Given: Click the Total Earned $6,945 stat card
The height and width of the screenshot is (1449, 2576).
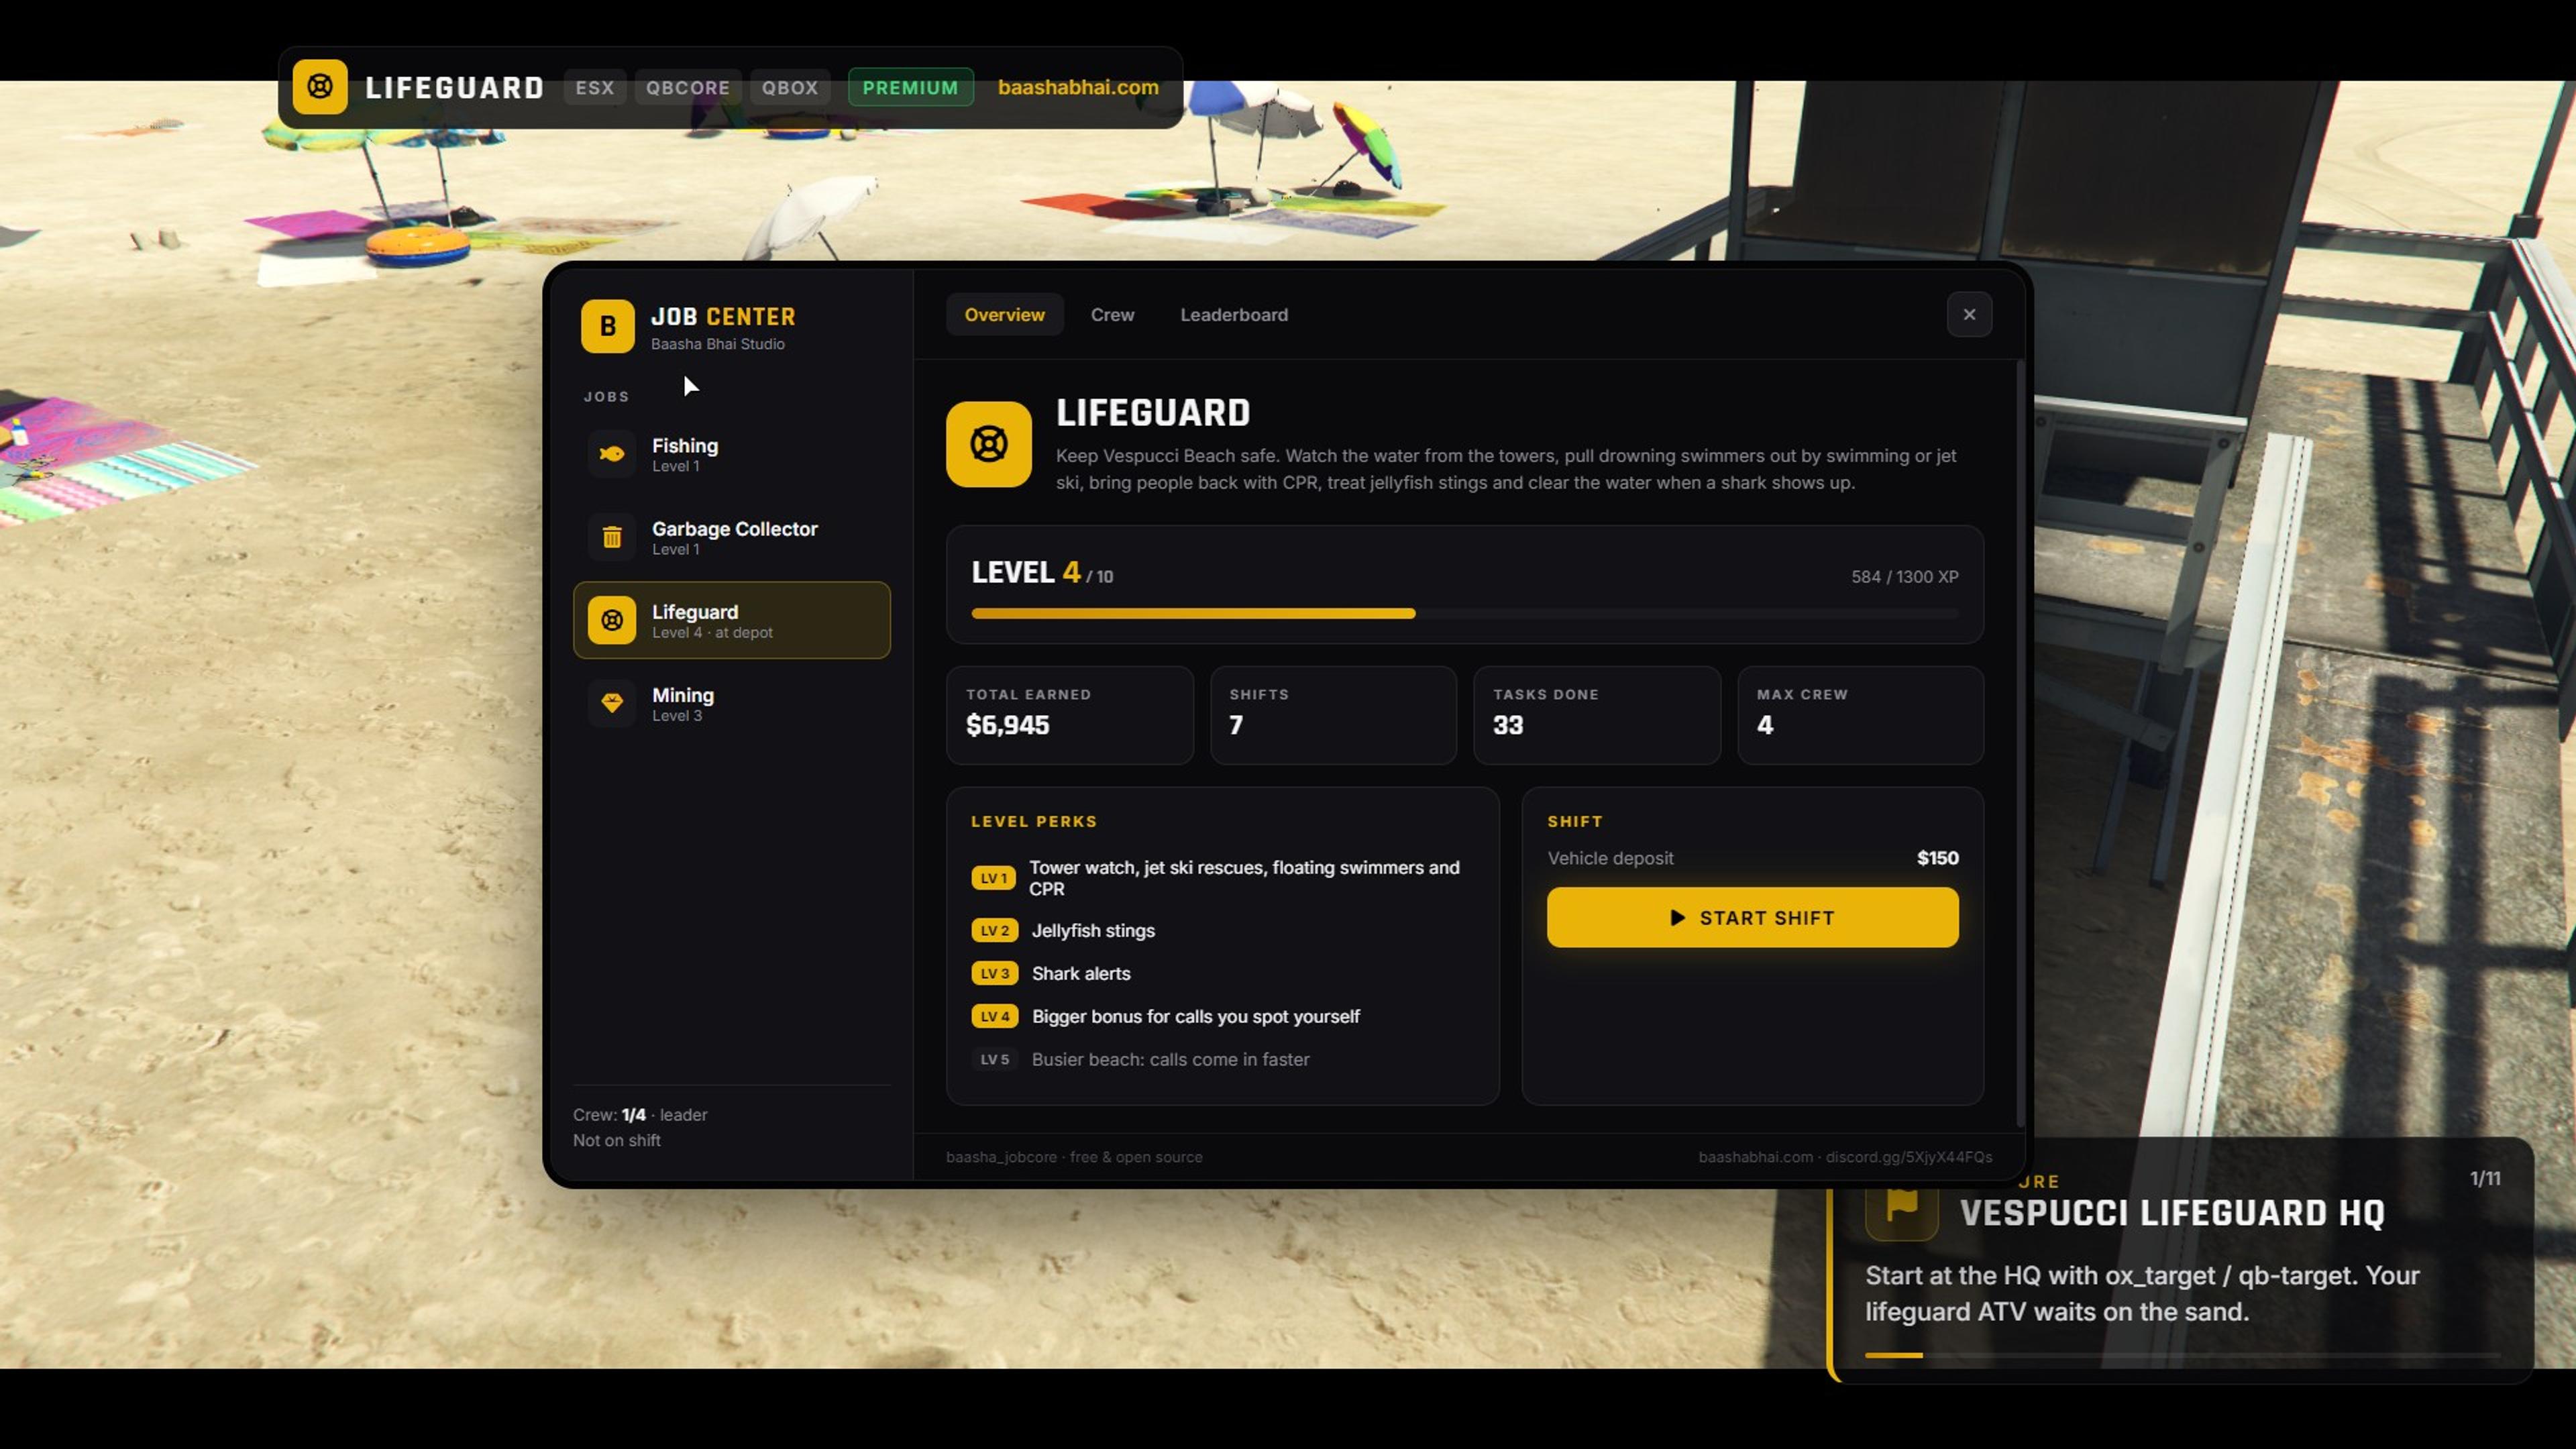Looking at the screenshot, I should [1069, 715].
